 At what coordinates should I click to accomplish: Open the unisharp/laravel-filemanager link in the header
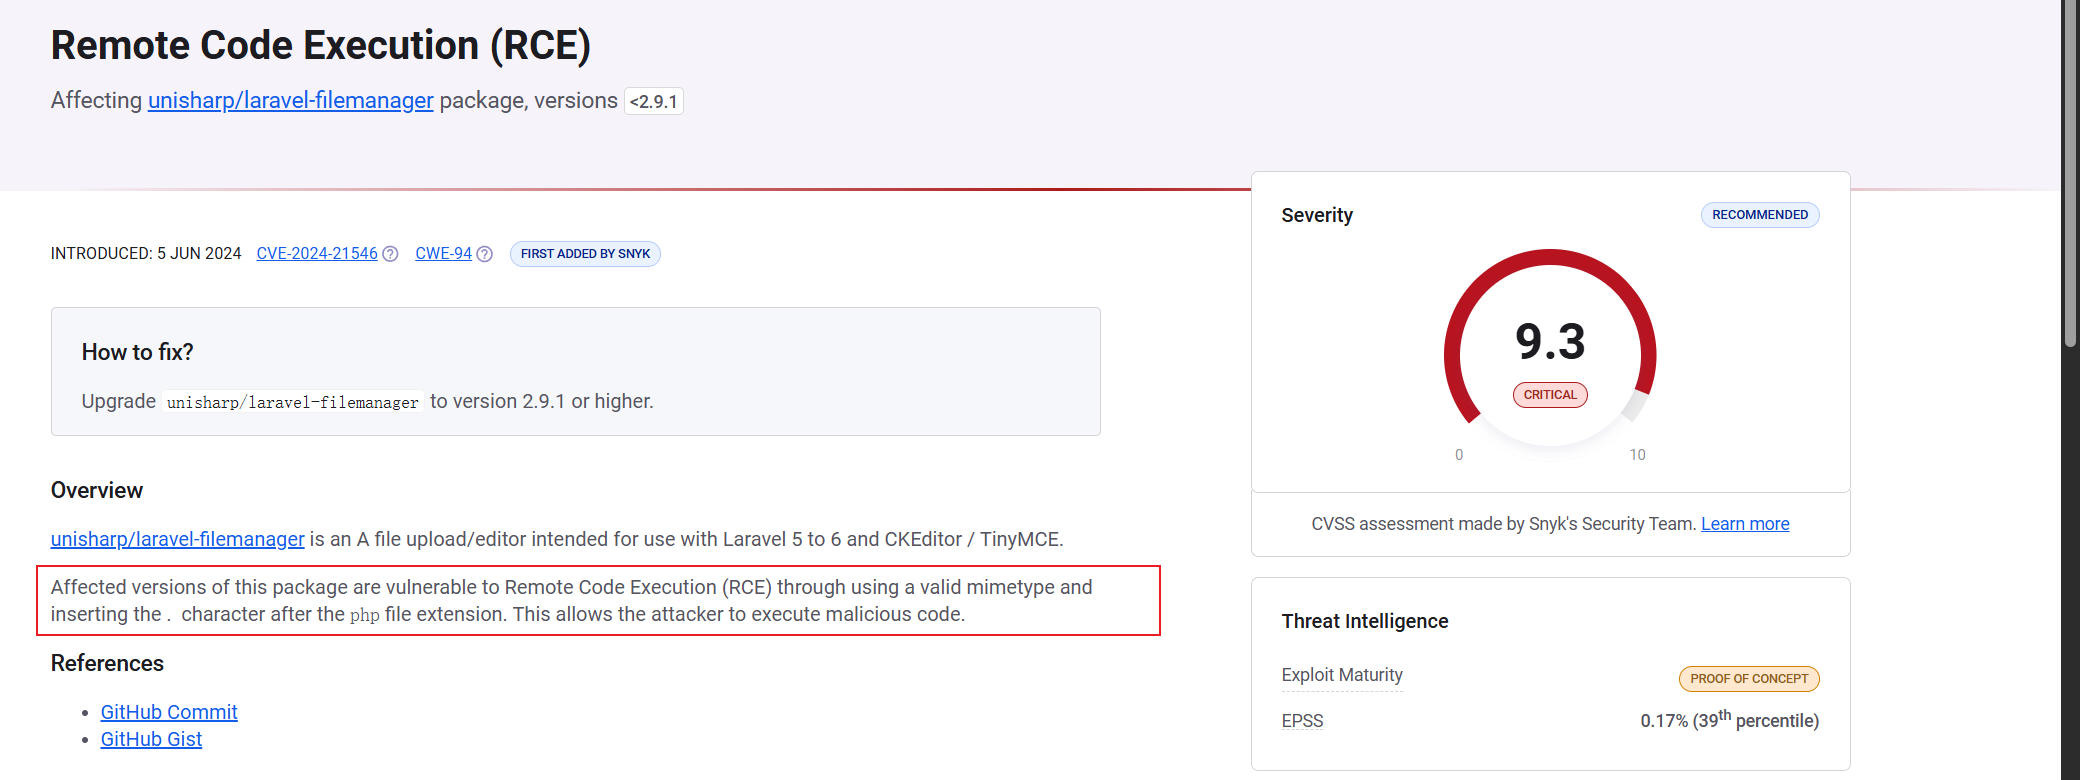tap(291, 101)
